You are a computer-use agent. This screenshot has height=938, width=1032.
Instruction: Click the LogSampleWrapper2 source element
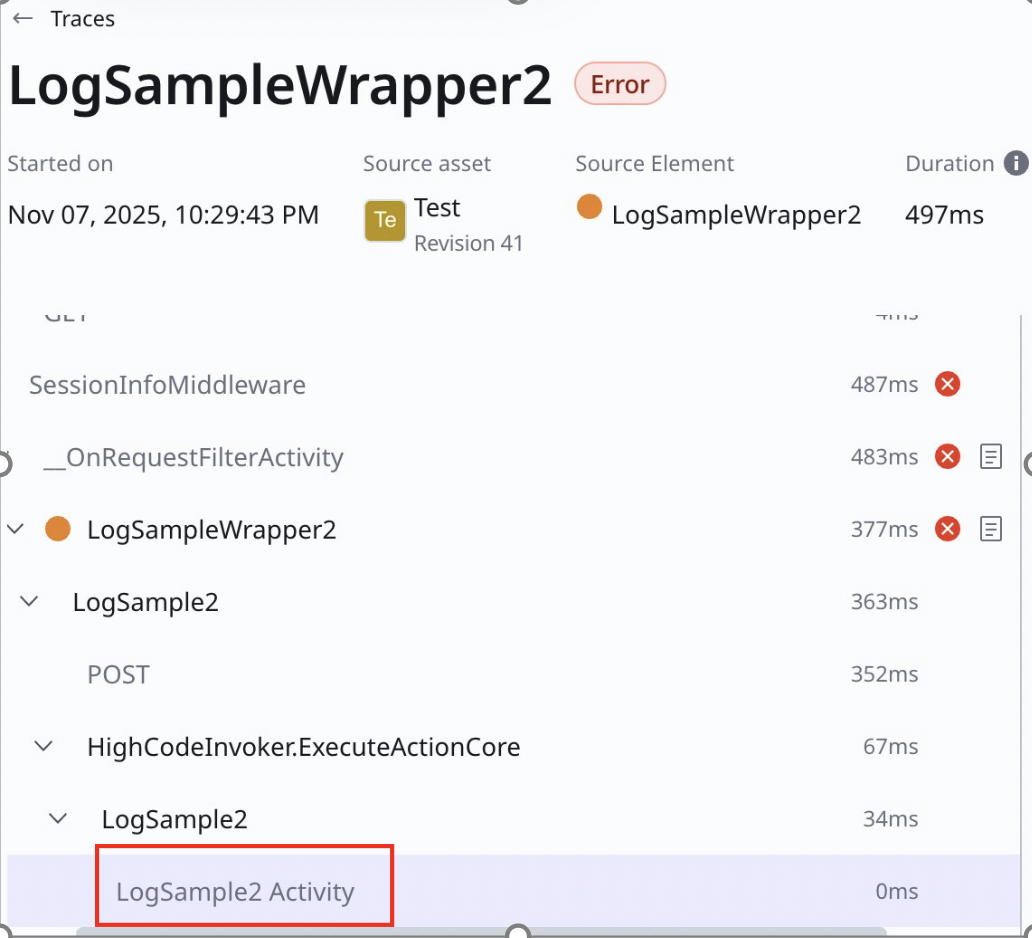coord(736,215)
